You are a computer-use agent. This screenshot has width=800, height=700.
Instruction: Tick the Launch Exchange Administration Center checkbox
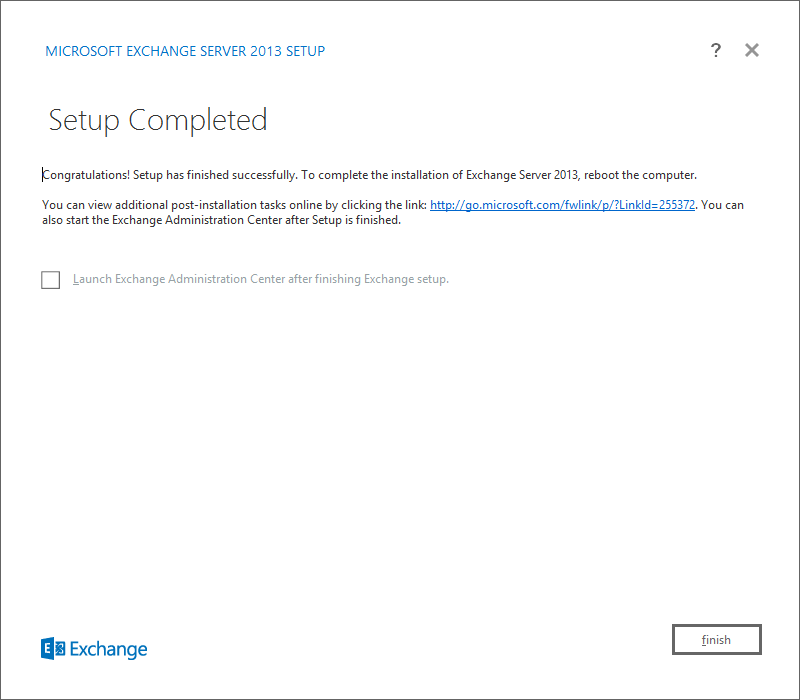[51, 280]
